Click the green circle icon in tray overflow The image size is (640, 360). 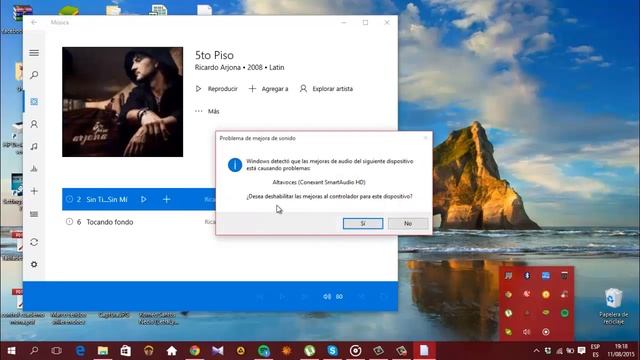564,313
